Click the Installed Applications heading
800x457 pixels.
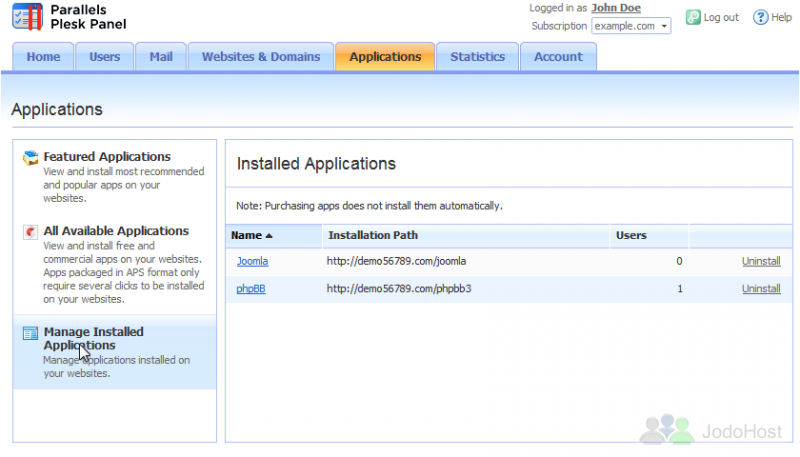316,164
